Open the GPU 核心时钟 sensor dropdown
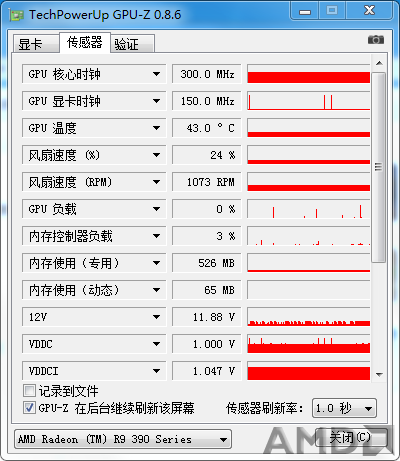Viewport: 400px width, 461px height. point(94,74)
